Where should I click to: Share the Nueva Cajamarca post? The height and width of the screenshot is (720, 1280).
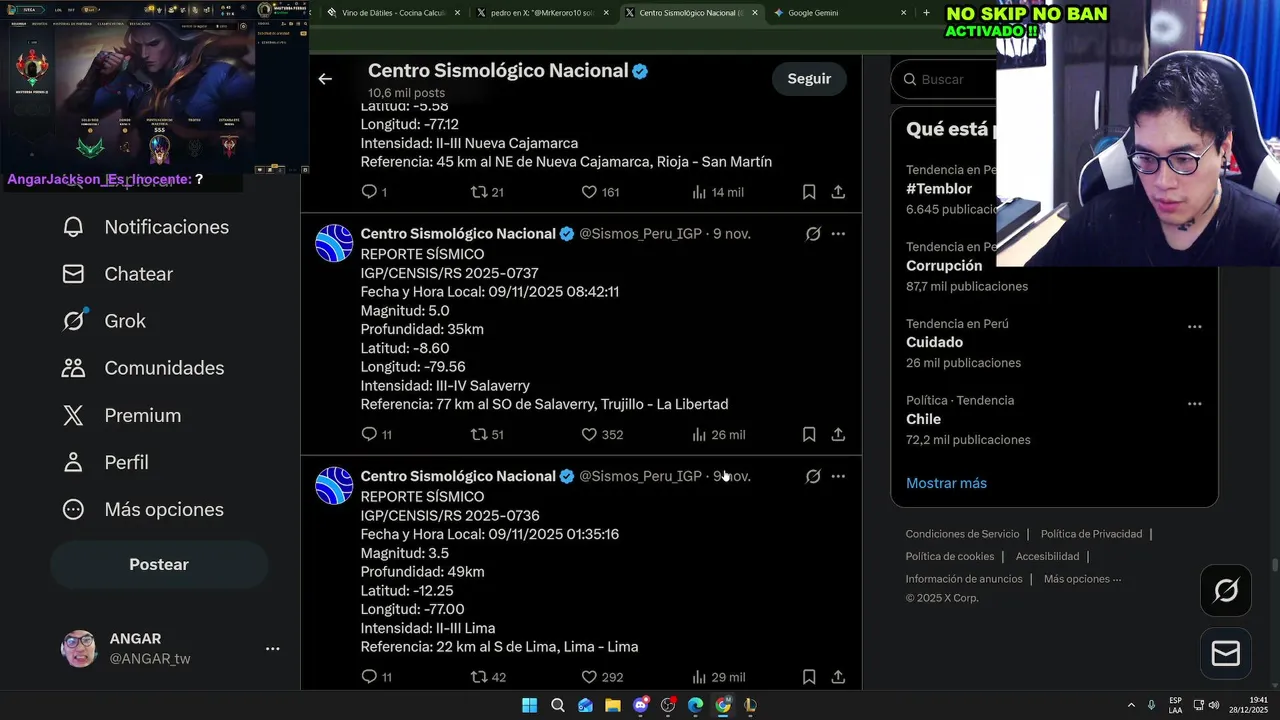tap(838, 192)
